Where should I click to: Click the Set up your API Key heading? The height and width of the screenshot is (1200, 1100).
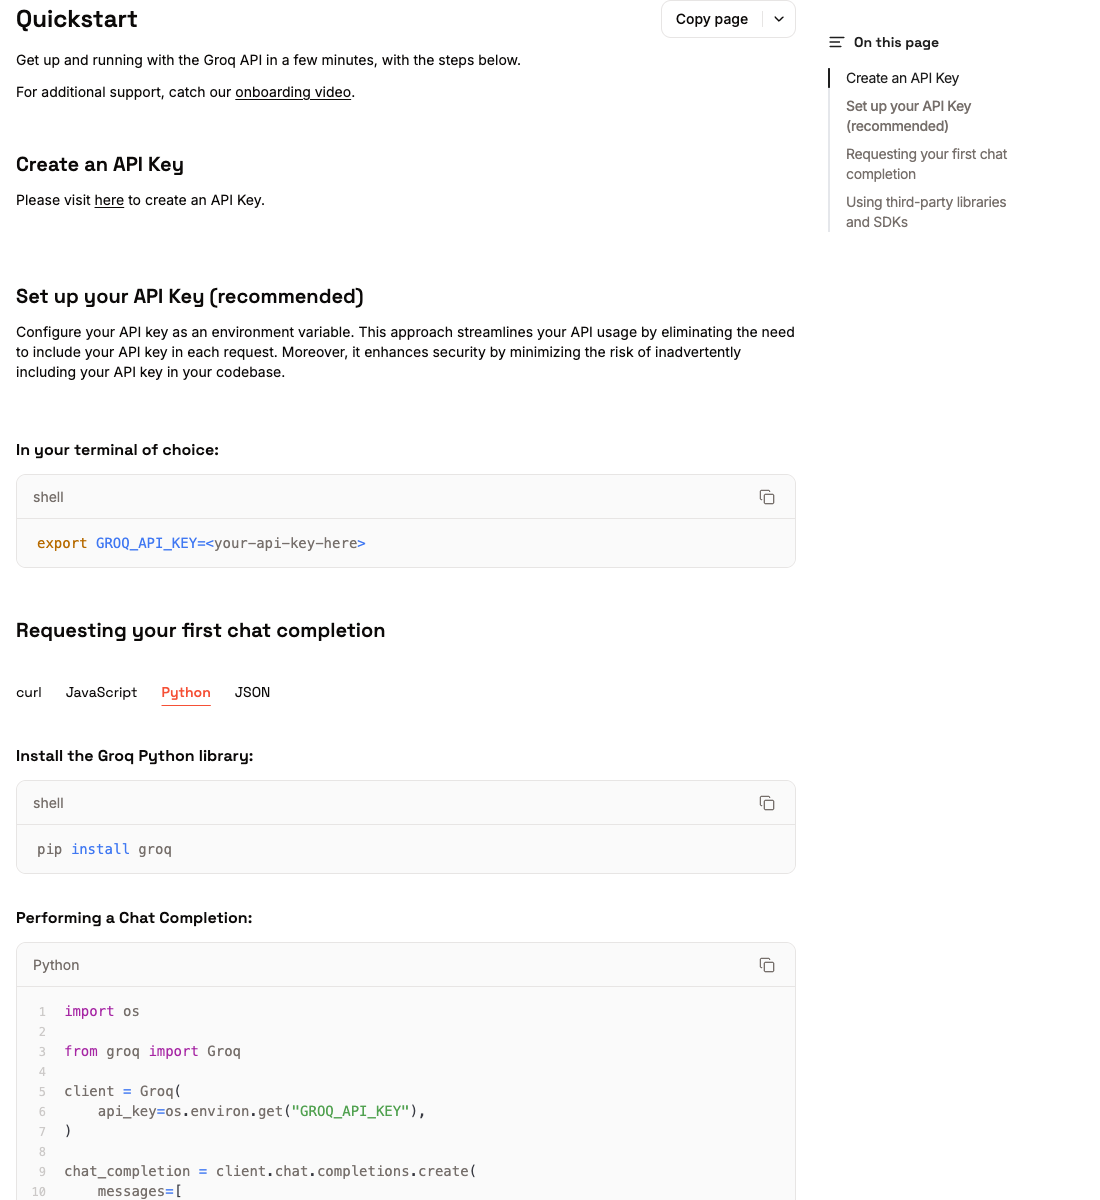point(190,296)
